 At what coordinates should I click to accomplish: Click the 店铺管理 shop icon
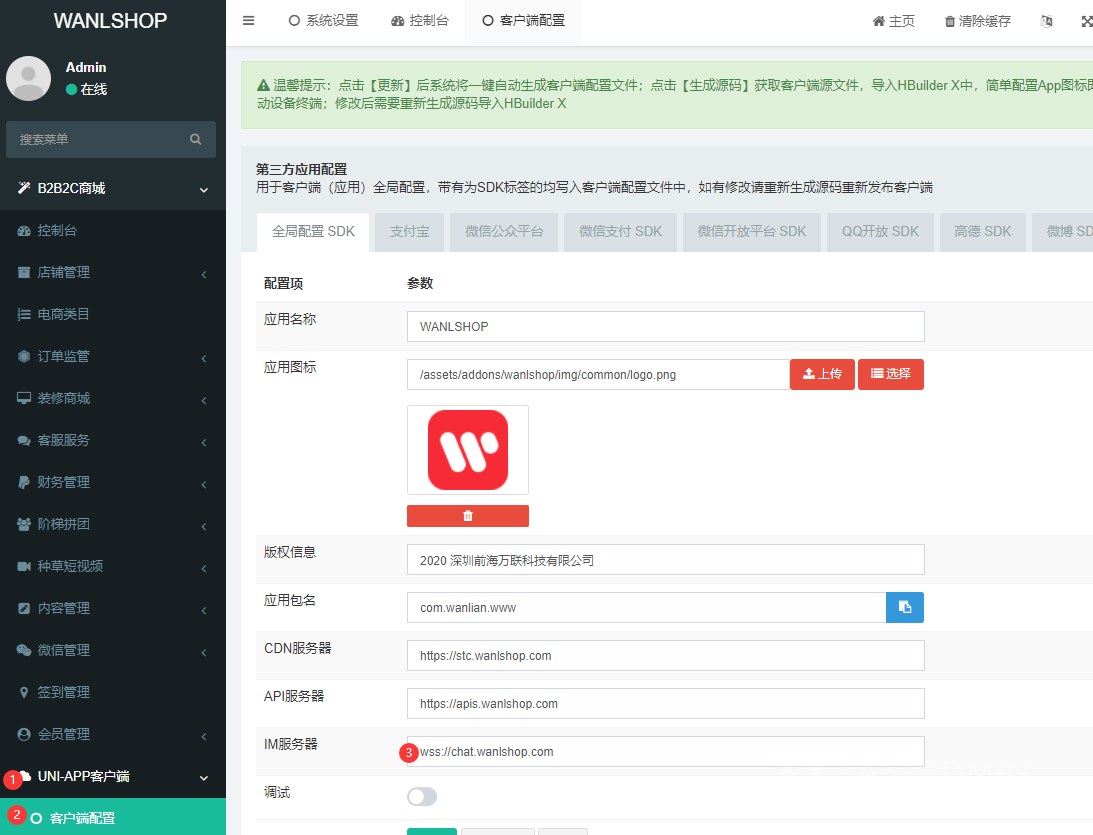click(x=24, y=273)
